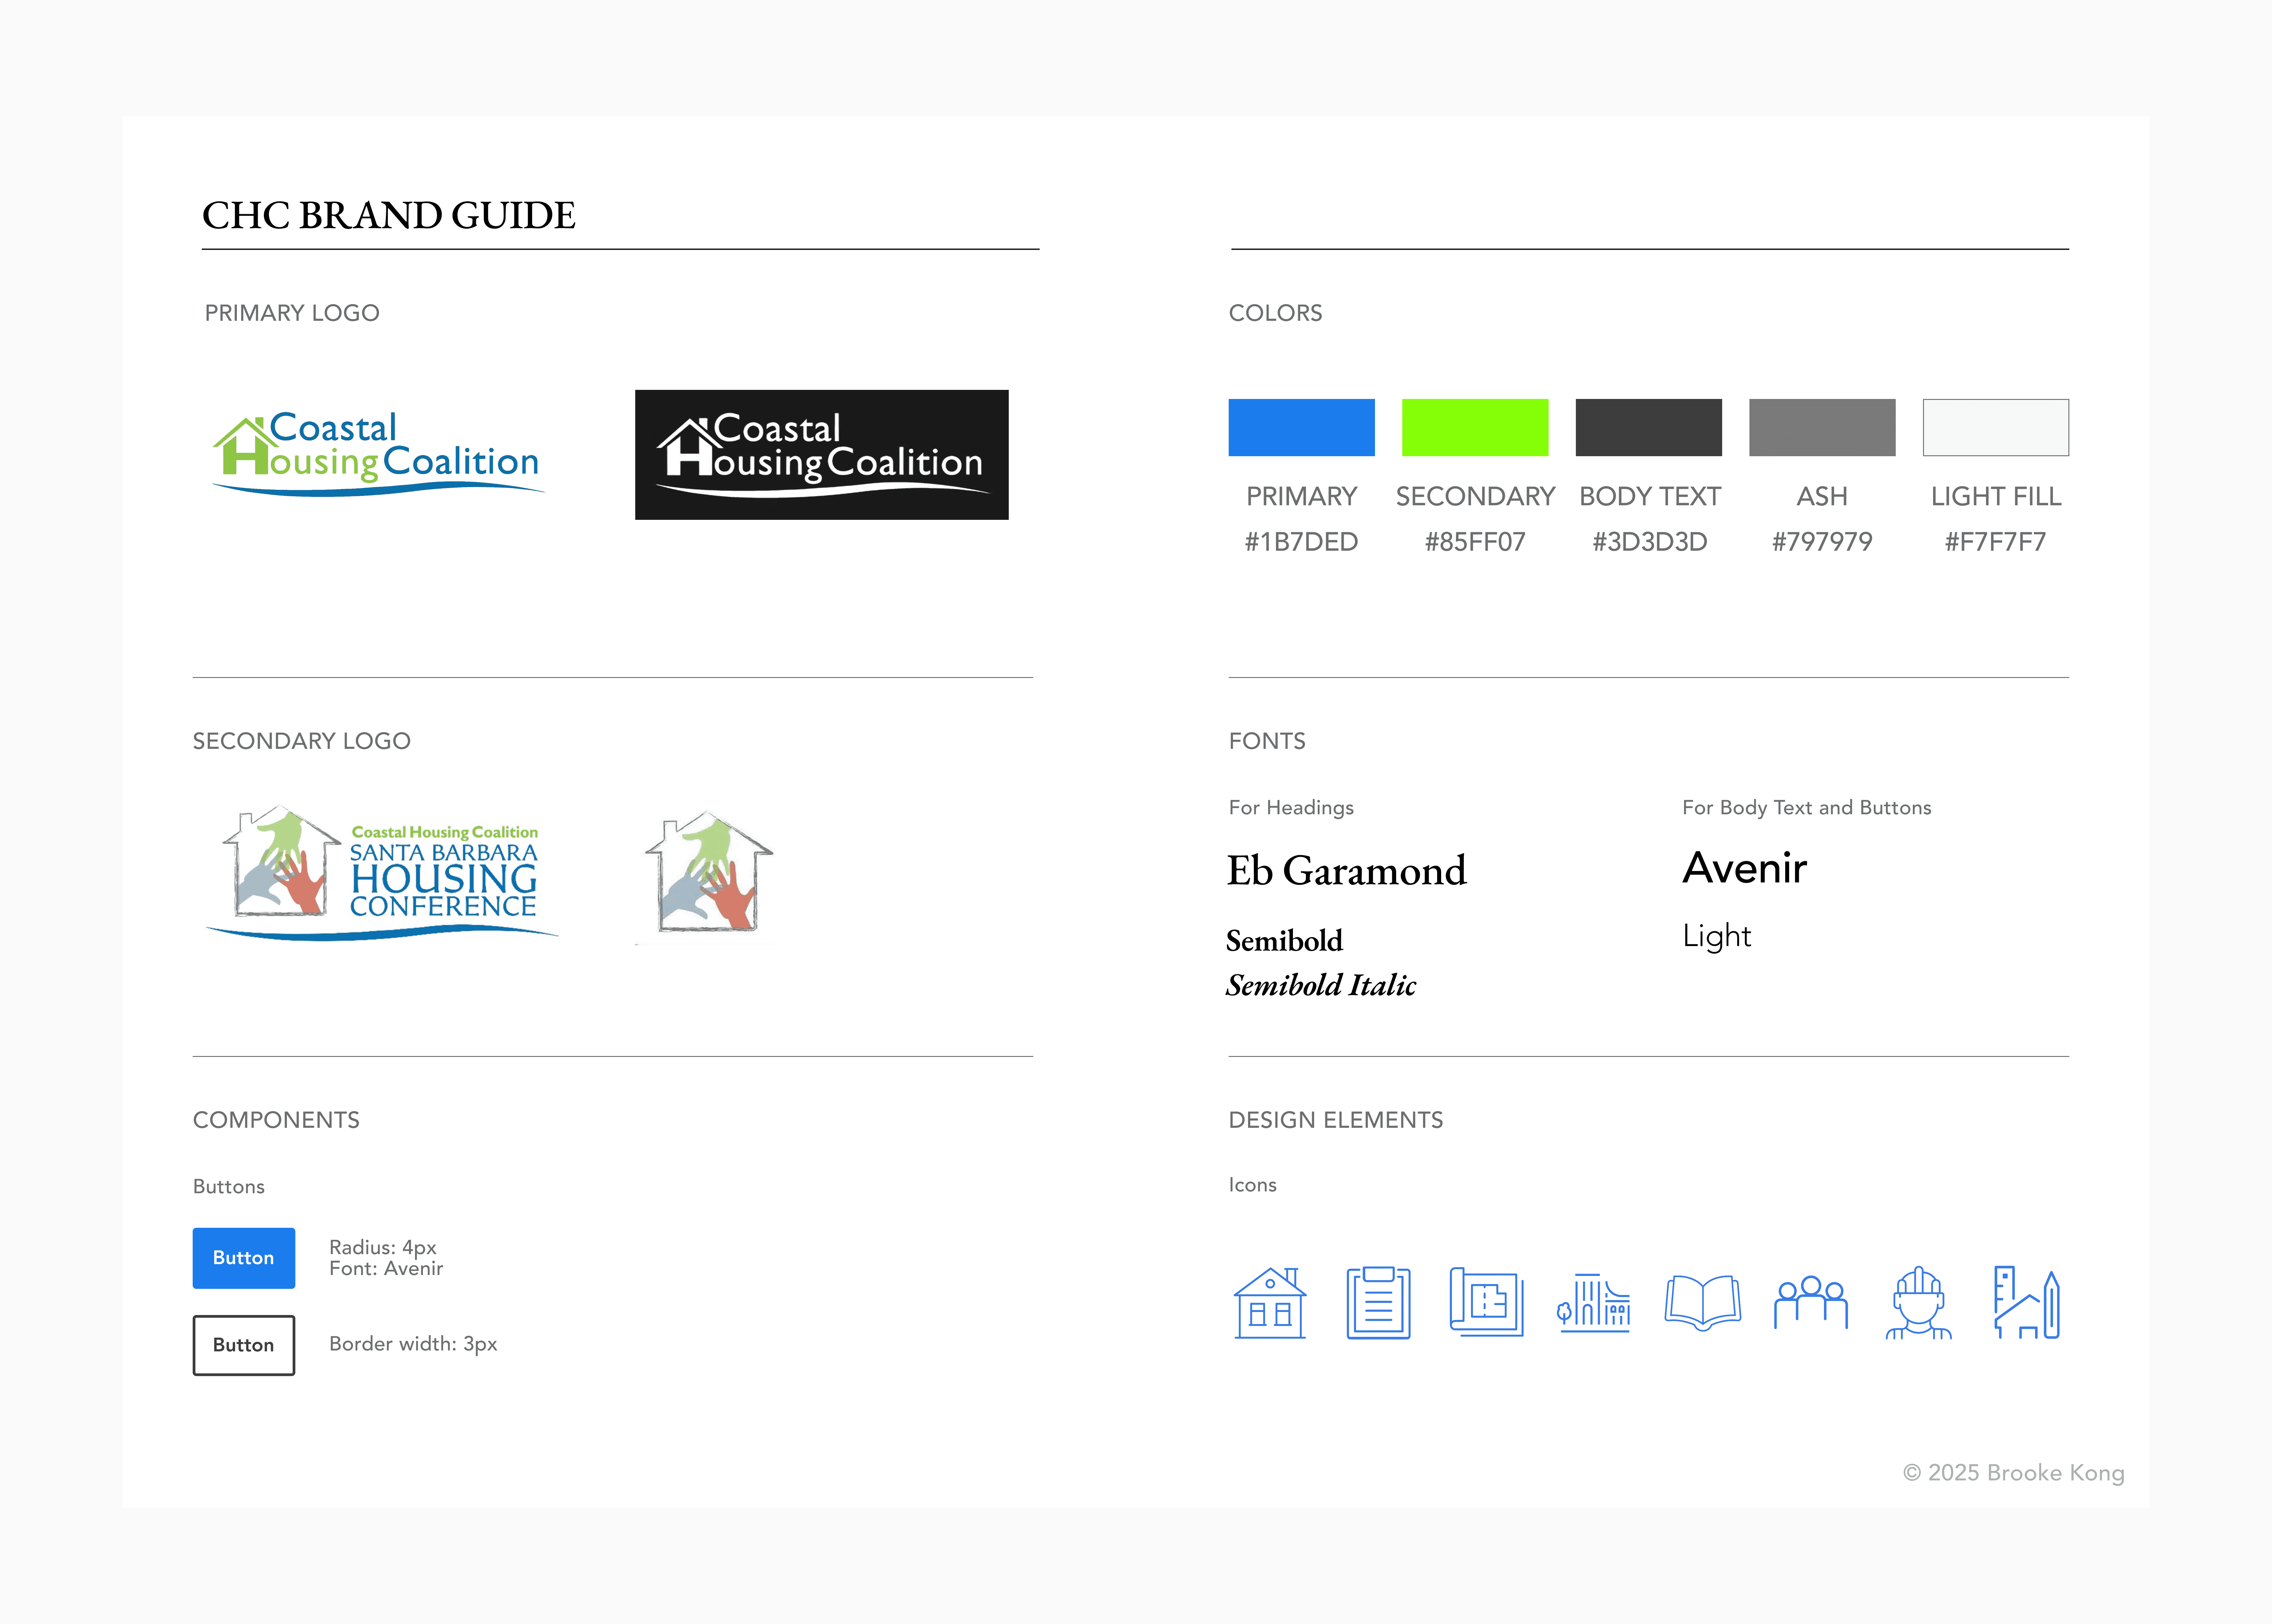Pick the ASH gray color swatch
The width and height of the screenshot is (2272, 1624).
click(1822, 427)
